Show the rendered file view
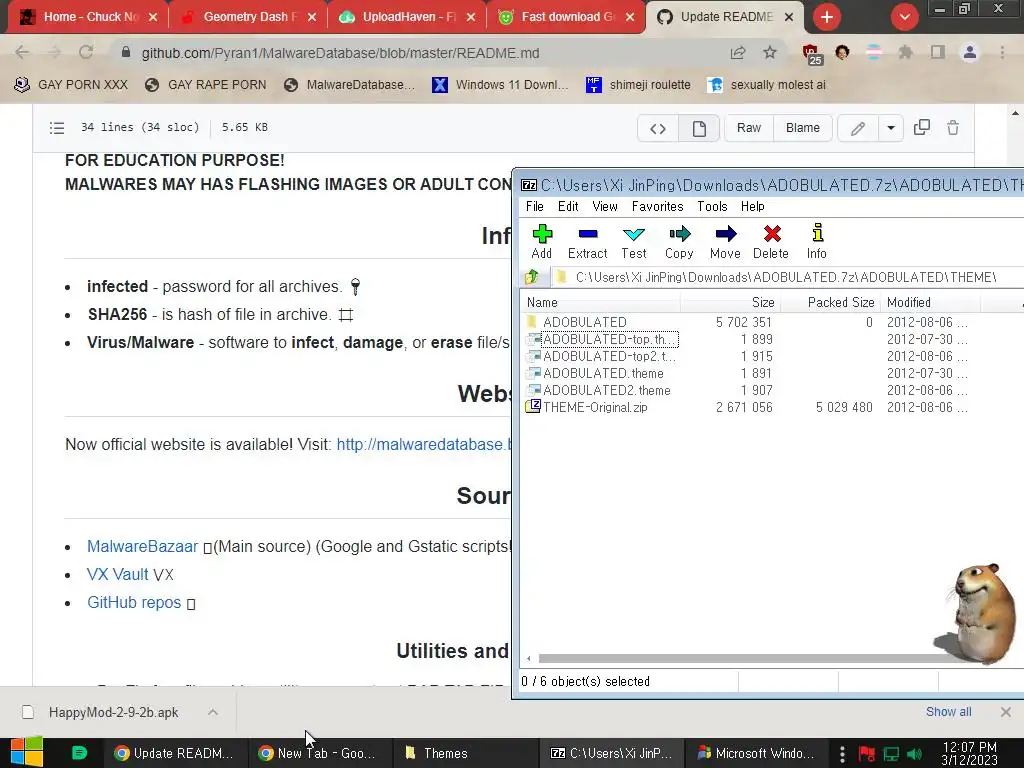1024x768 pixels. [699, 128]
